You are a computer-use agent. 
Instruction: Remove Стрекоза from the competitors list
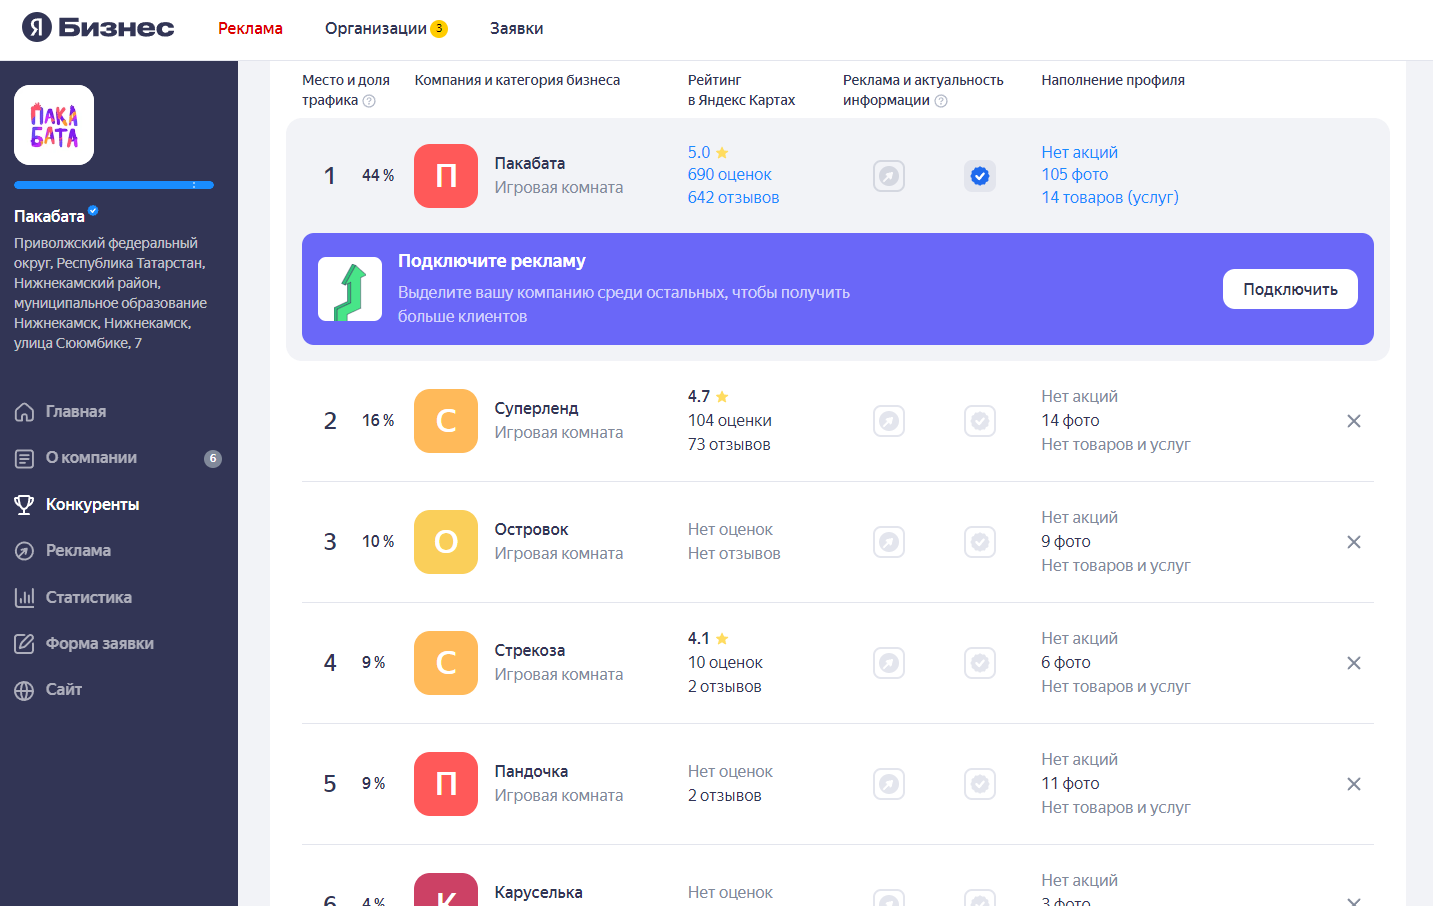pos(1354,663)
